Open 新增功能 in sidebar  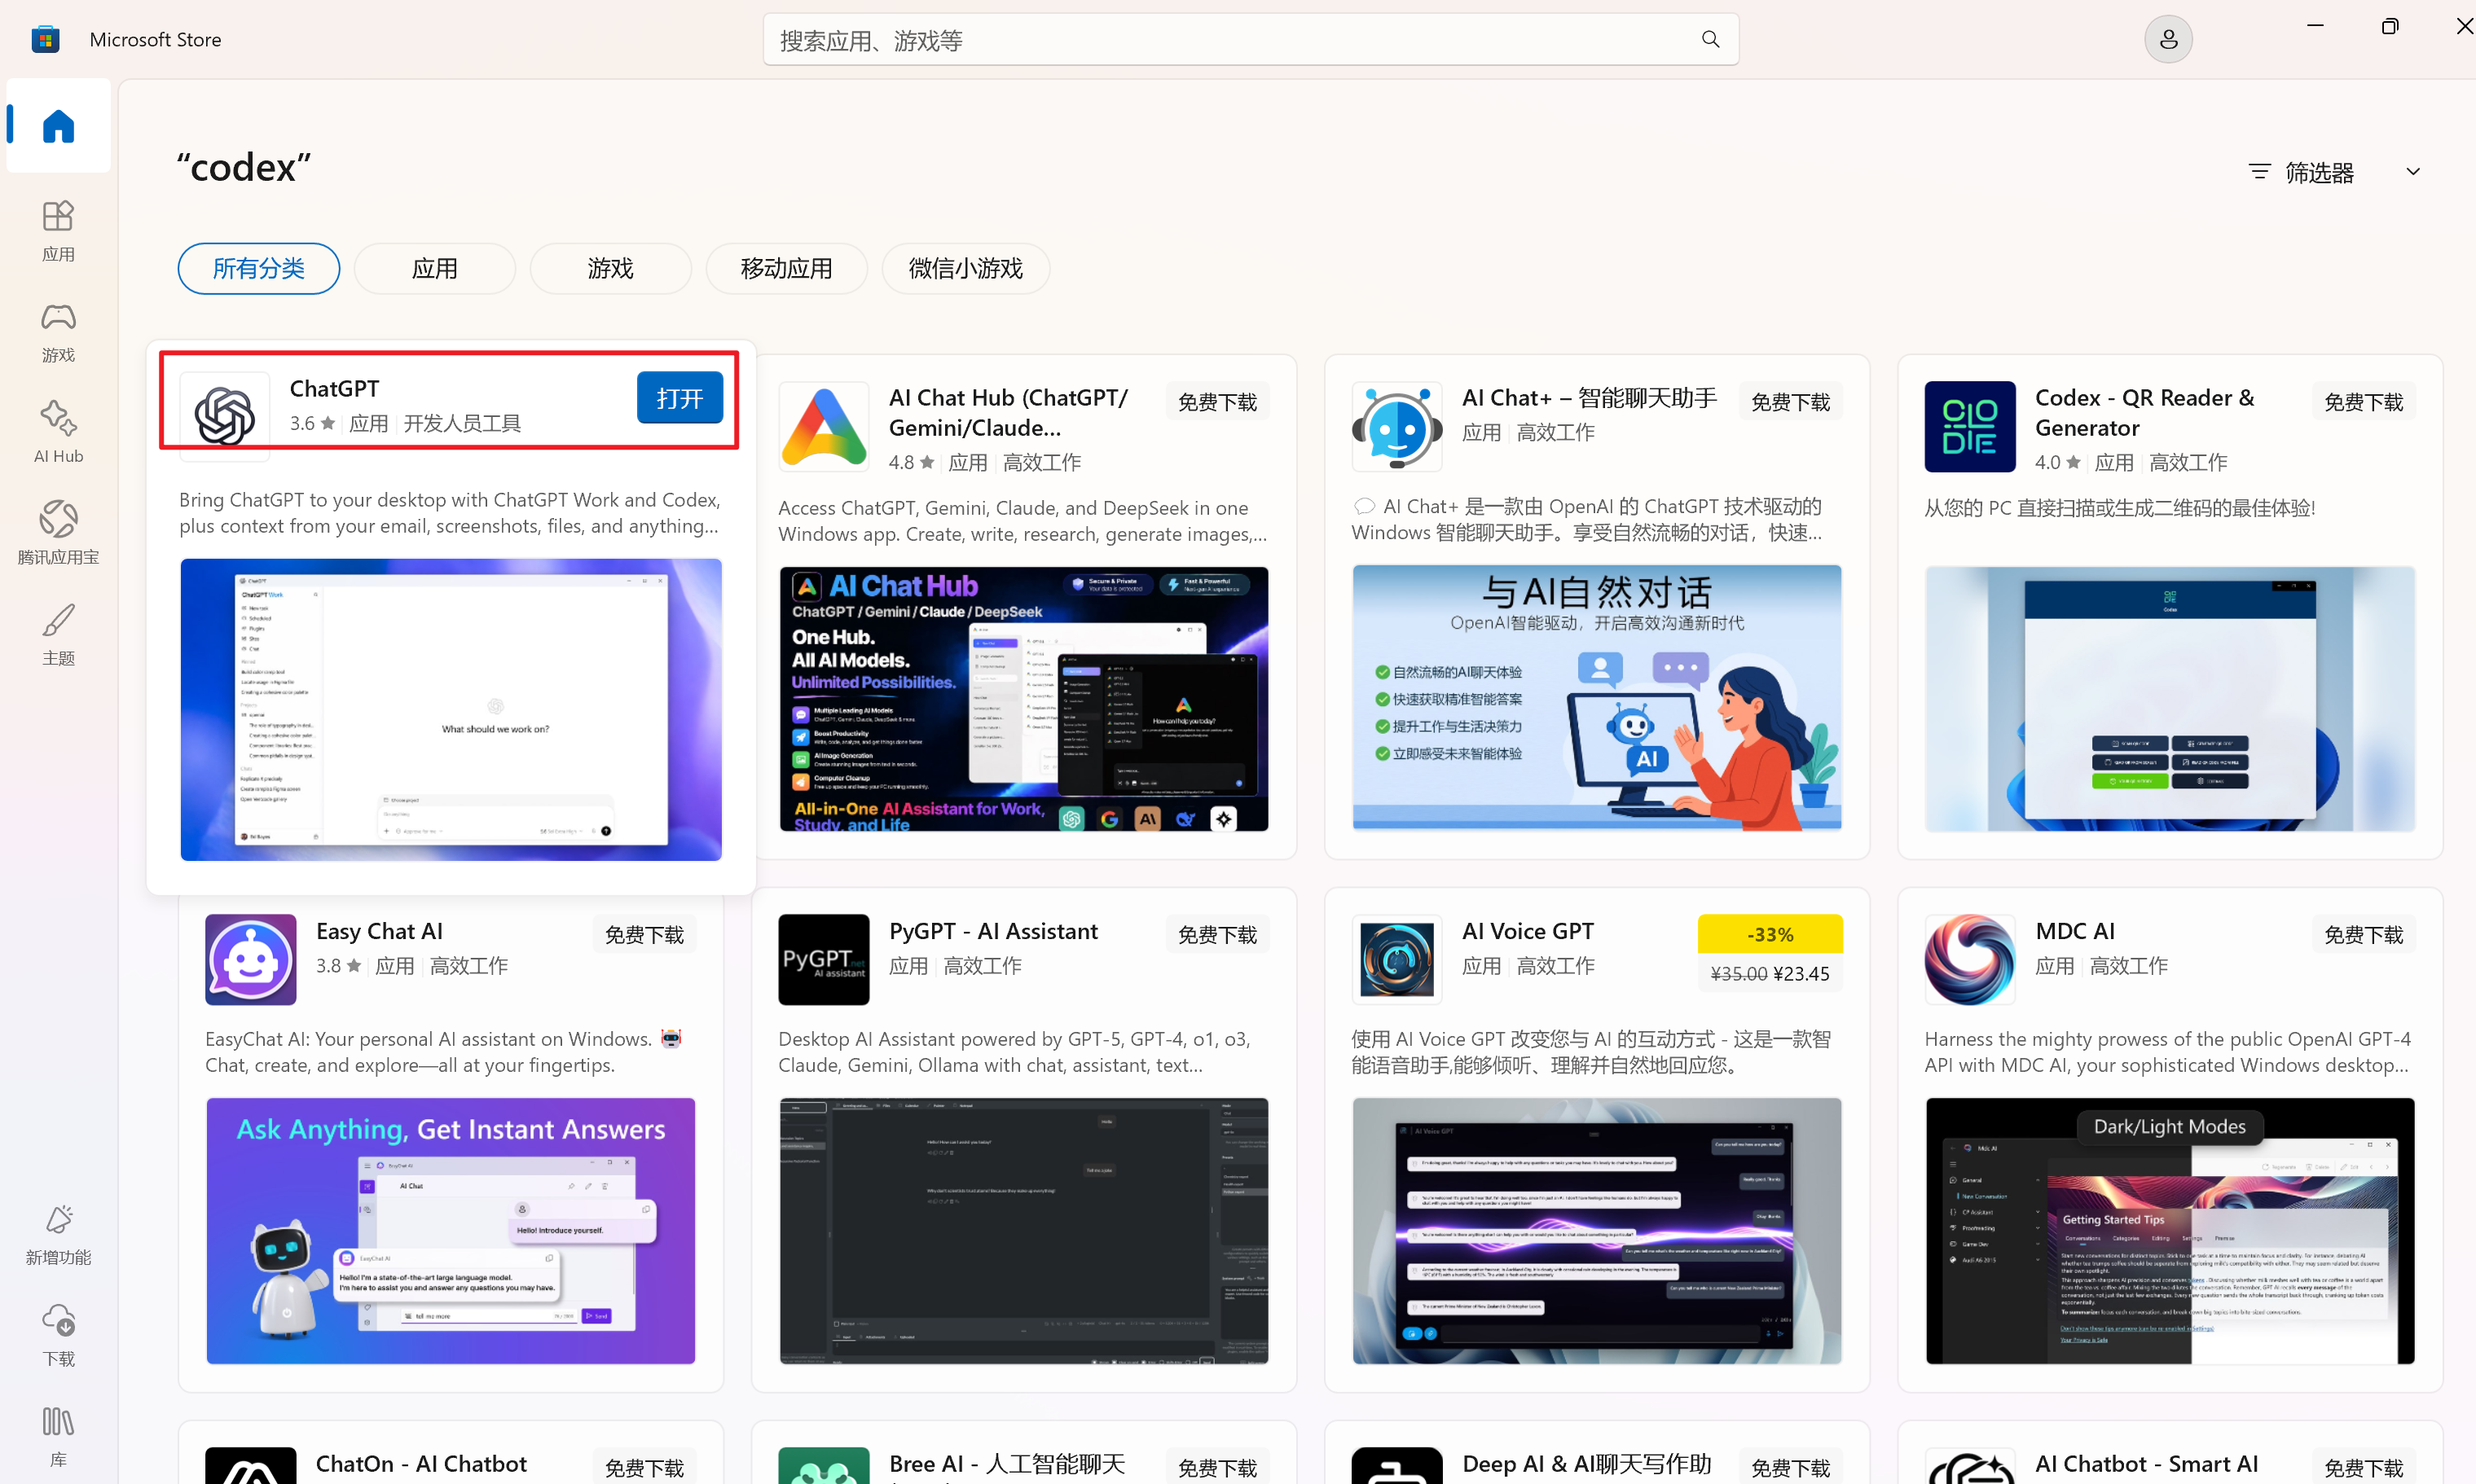point(58,1234)
